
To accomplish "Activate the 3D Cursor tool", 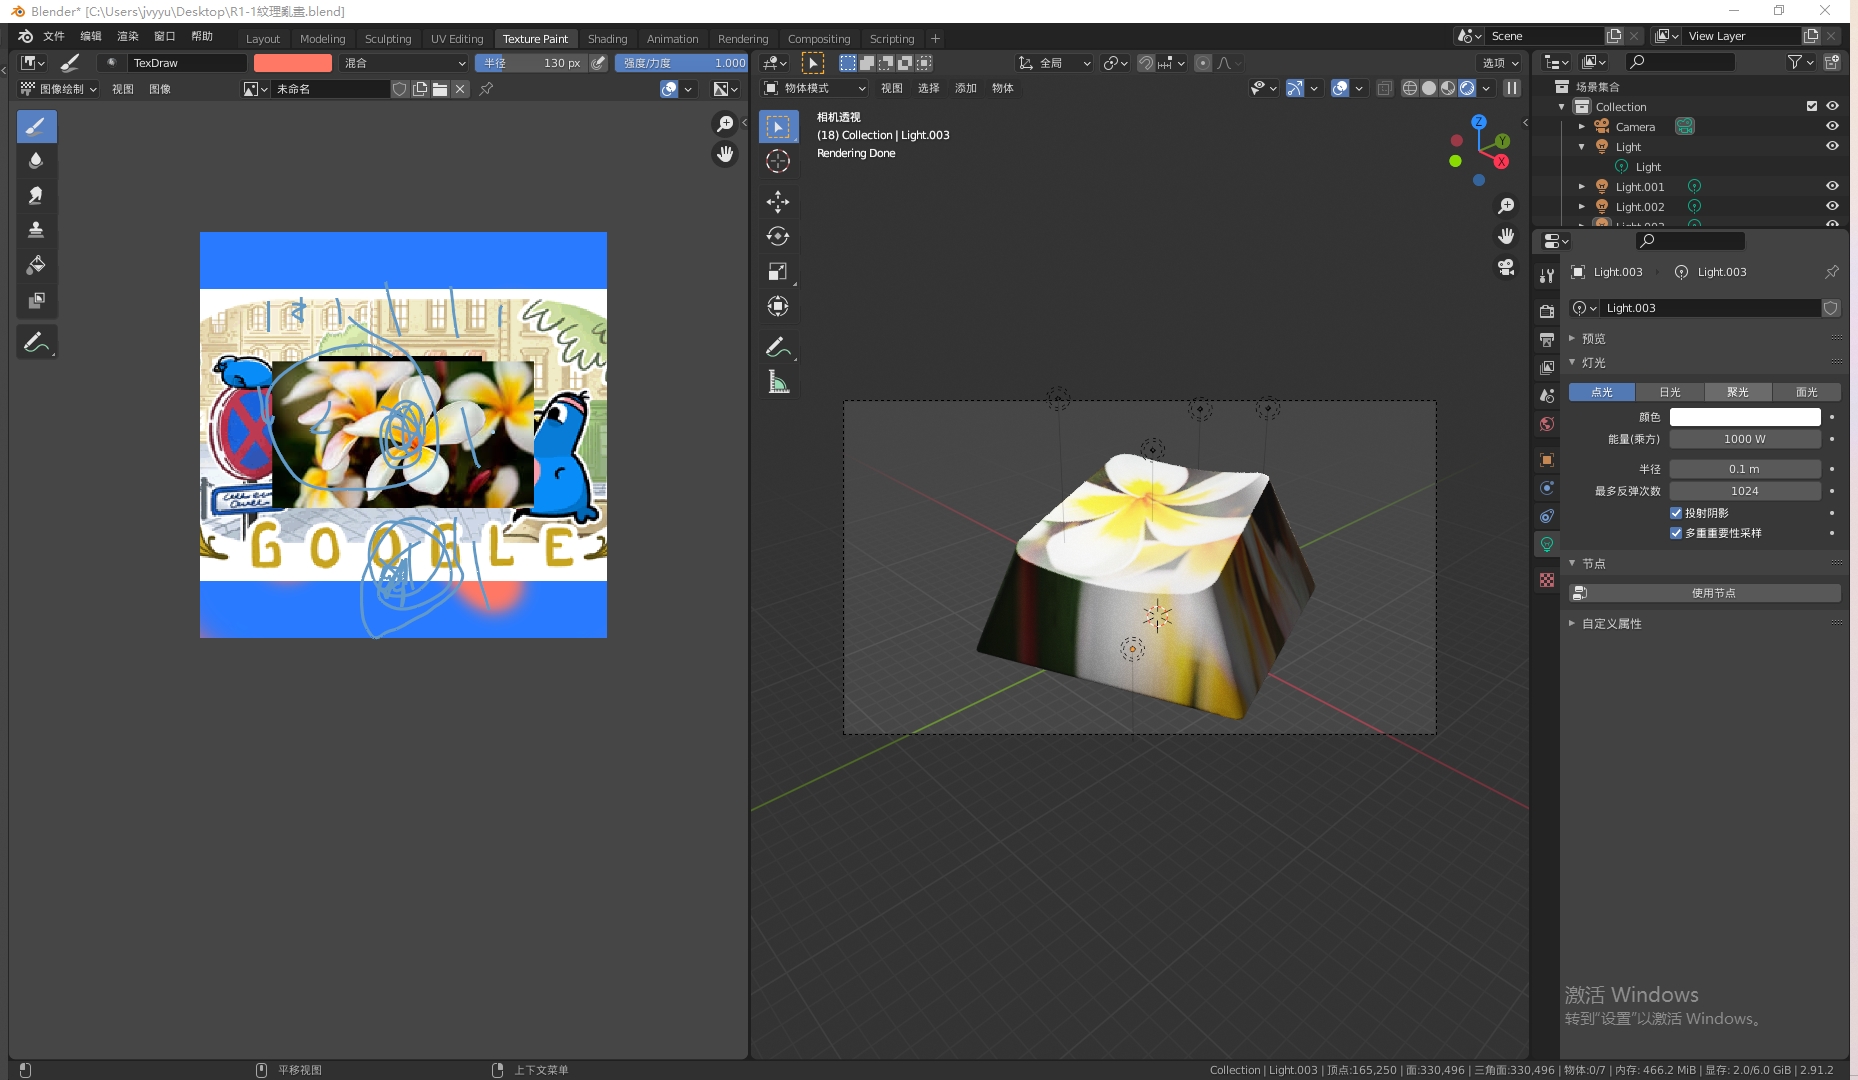I will (x=778, y=161).
